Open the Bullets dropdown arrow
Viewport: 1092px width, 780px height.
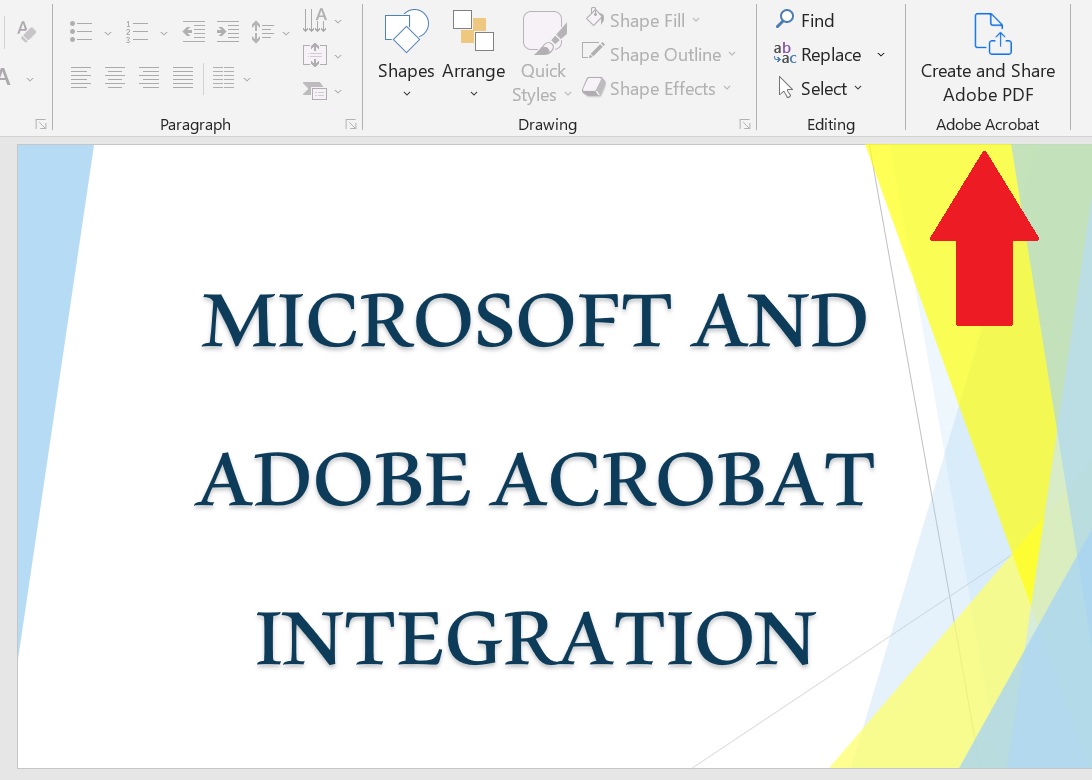pos(107,32)
